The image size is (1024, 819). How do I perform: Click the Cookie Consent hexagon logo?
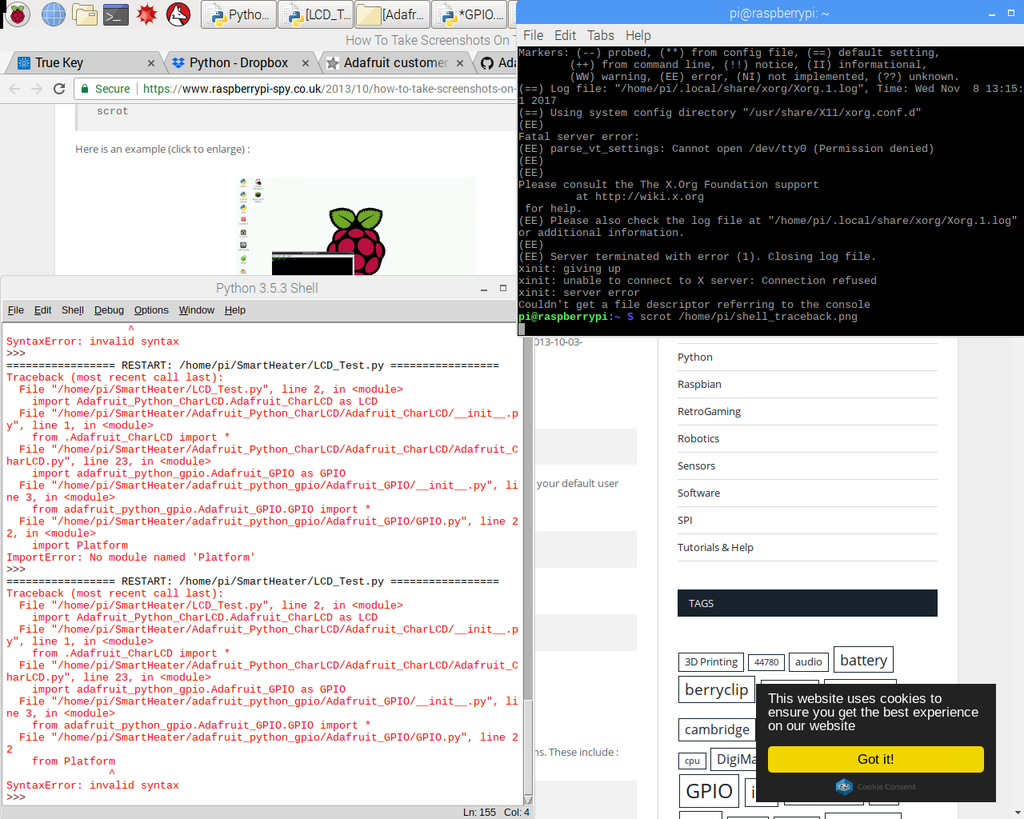pyautogui.click(x=843, y=787)
